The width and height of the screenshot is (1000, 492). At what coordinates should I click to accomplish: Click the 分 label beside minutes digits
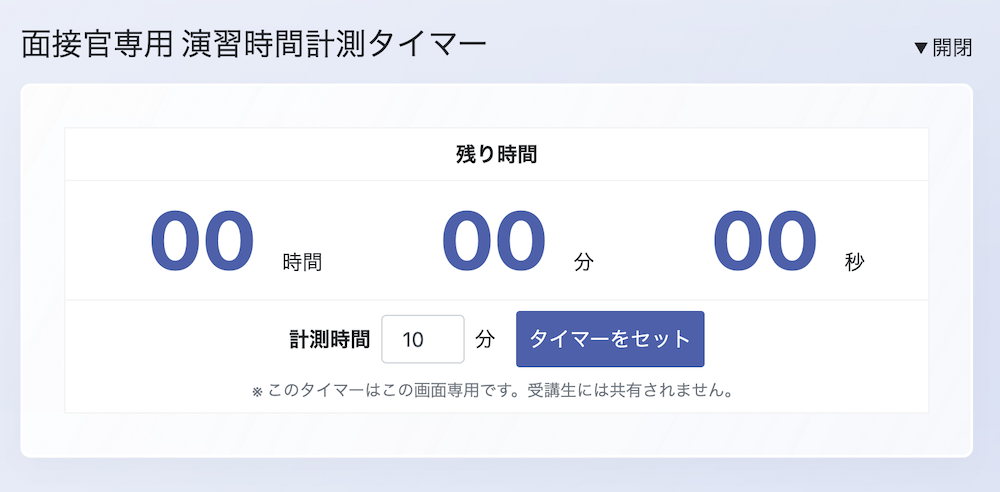click(584, 262)
